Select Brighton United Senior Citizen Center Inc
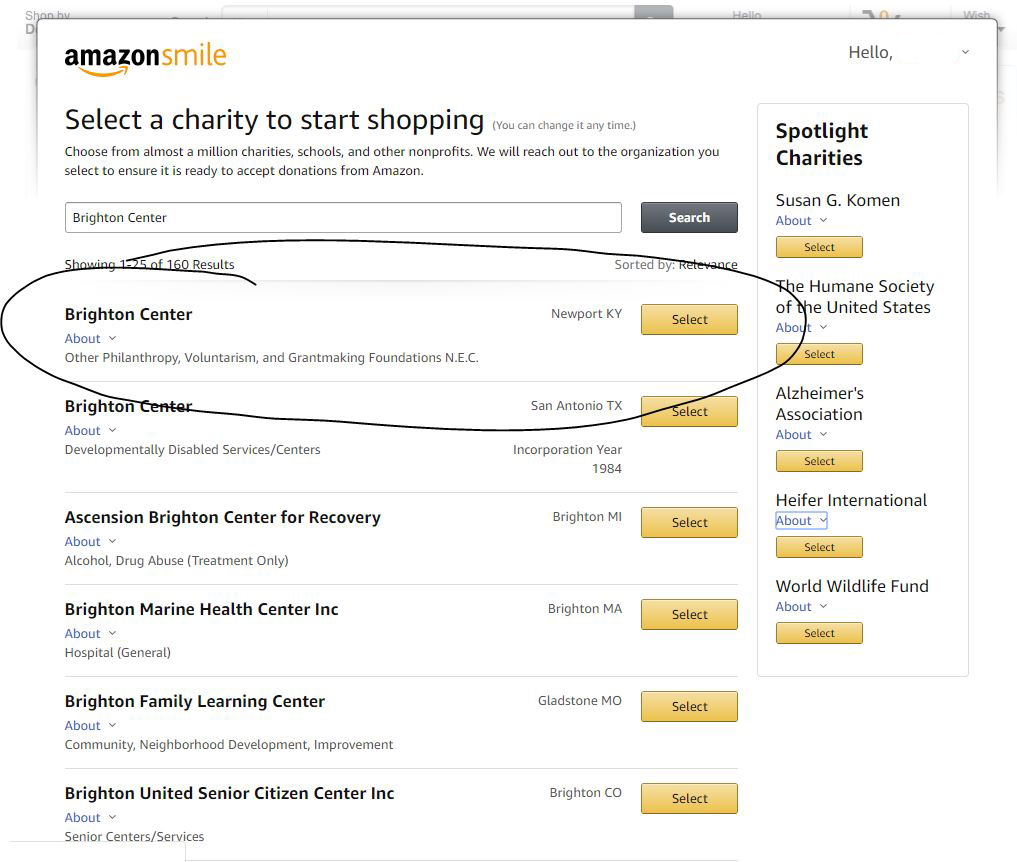 [x=689, y=799]
